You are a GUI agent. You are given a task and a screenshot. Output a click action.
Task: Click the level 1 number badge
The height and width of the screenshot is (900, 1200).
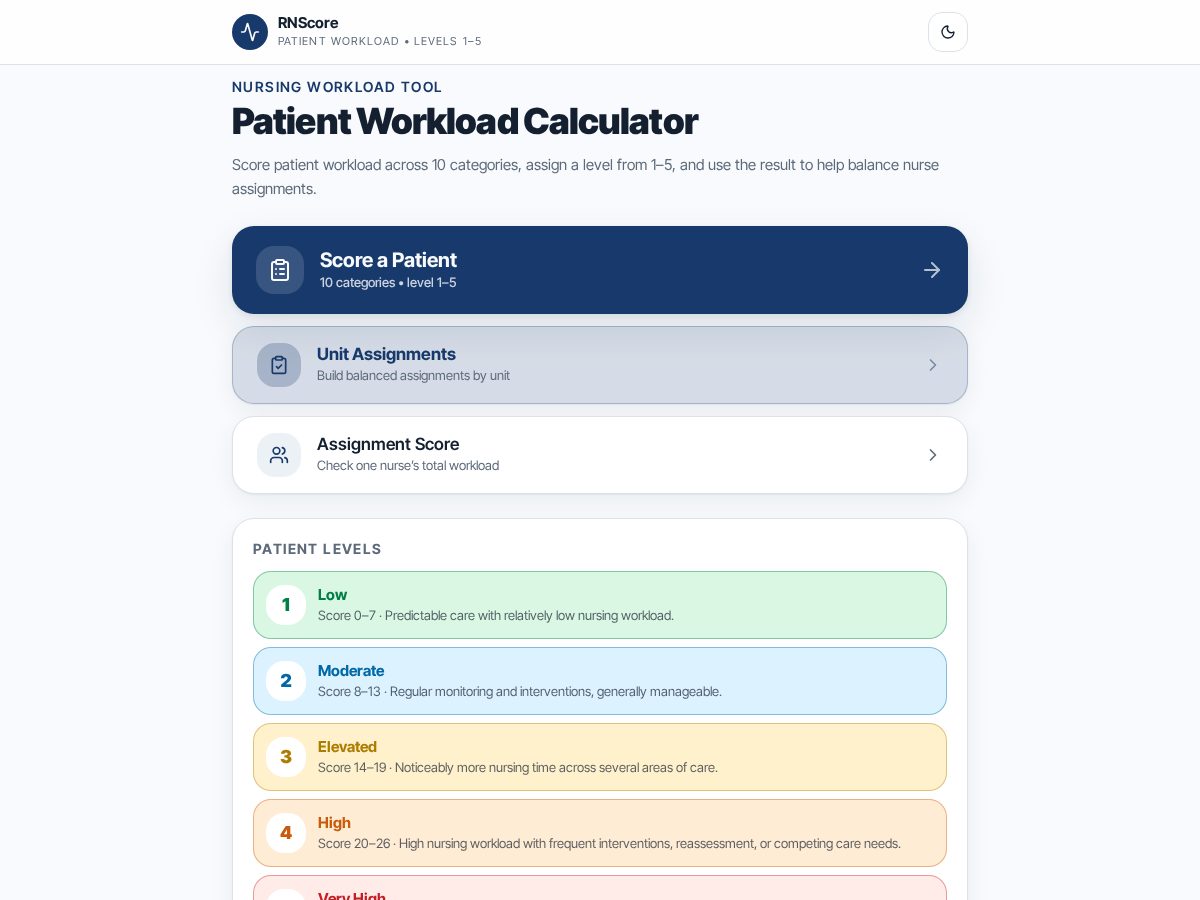point(286,605)
